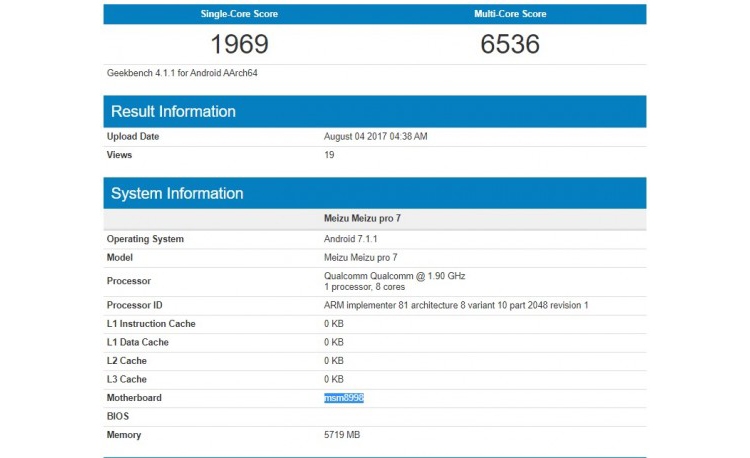Click the highlighted msm8998 value
The width and height of the screenshot is (750, 458).
tap(344, 398)
